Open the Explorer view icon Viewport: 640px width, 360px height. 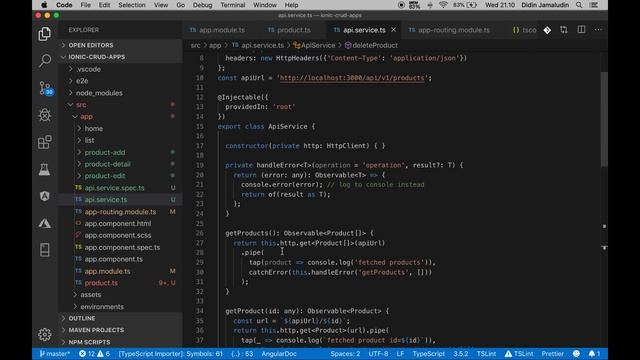(44, 34)
